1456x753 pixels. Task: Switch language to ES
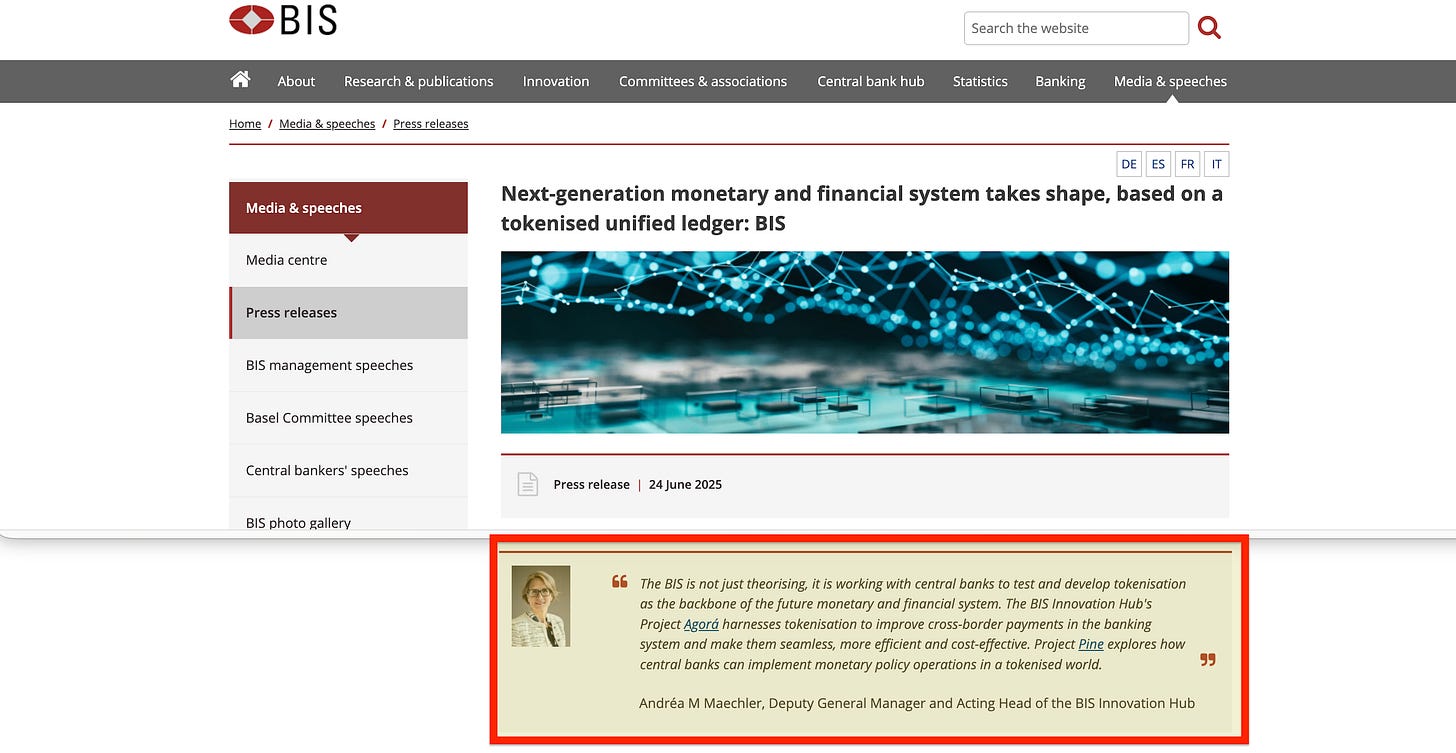pos(1158,164)
